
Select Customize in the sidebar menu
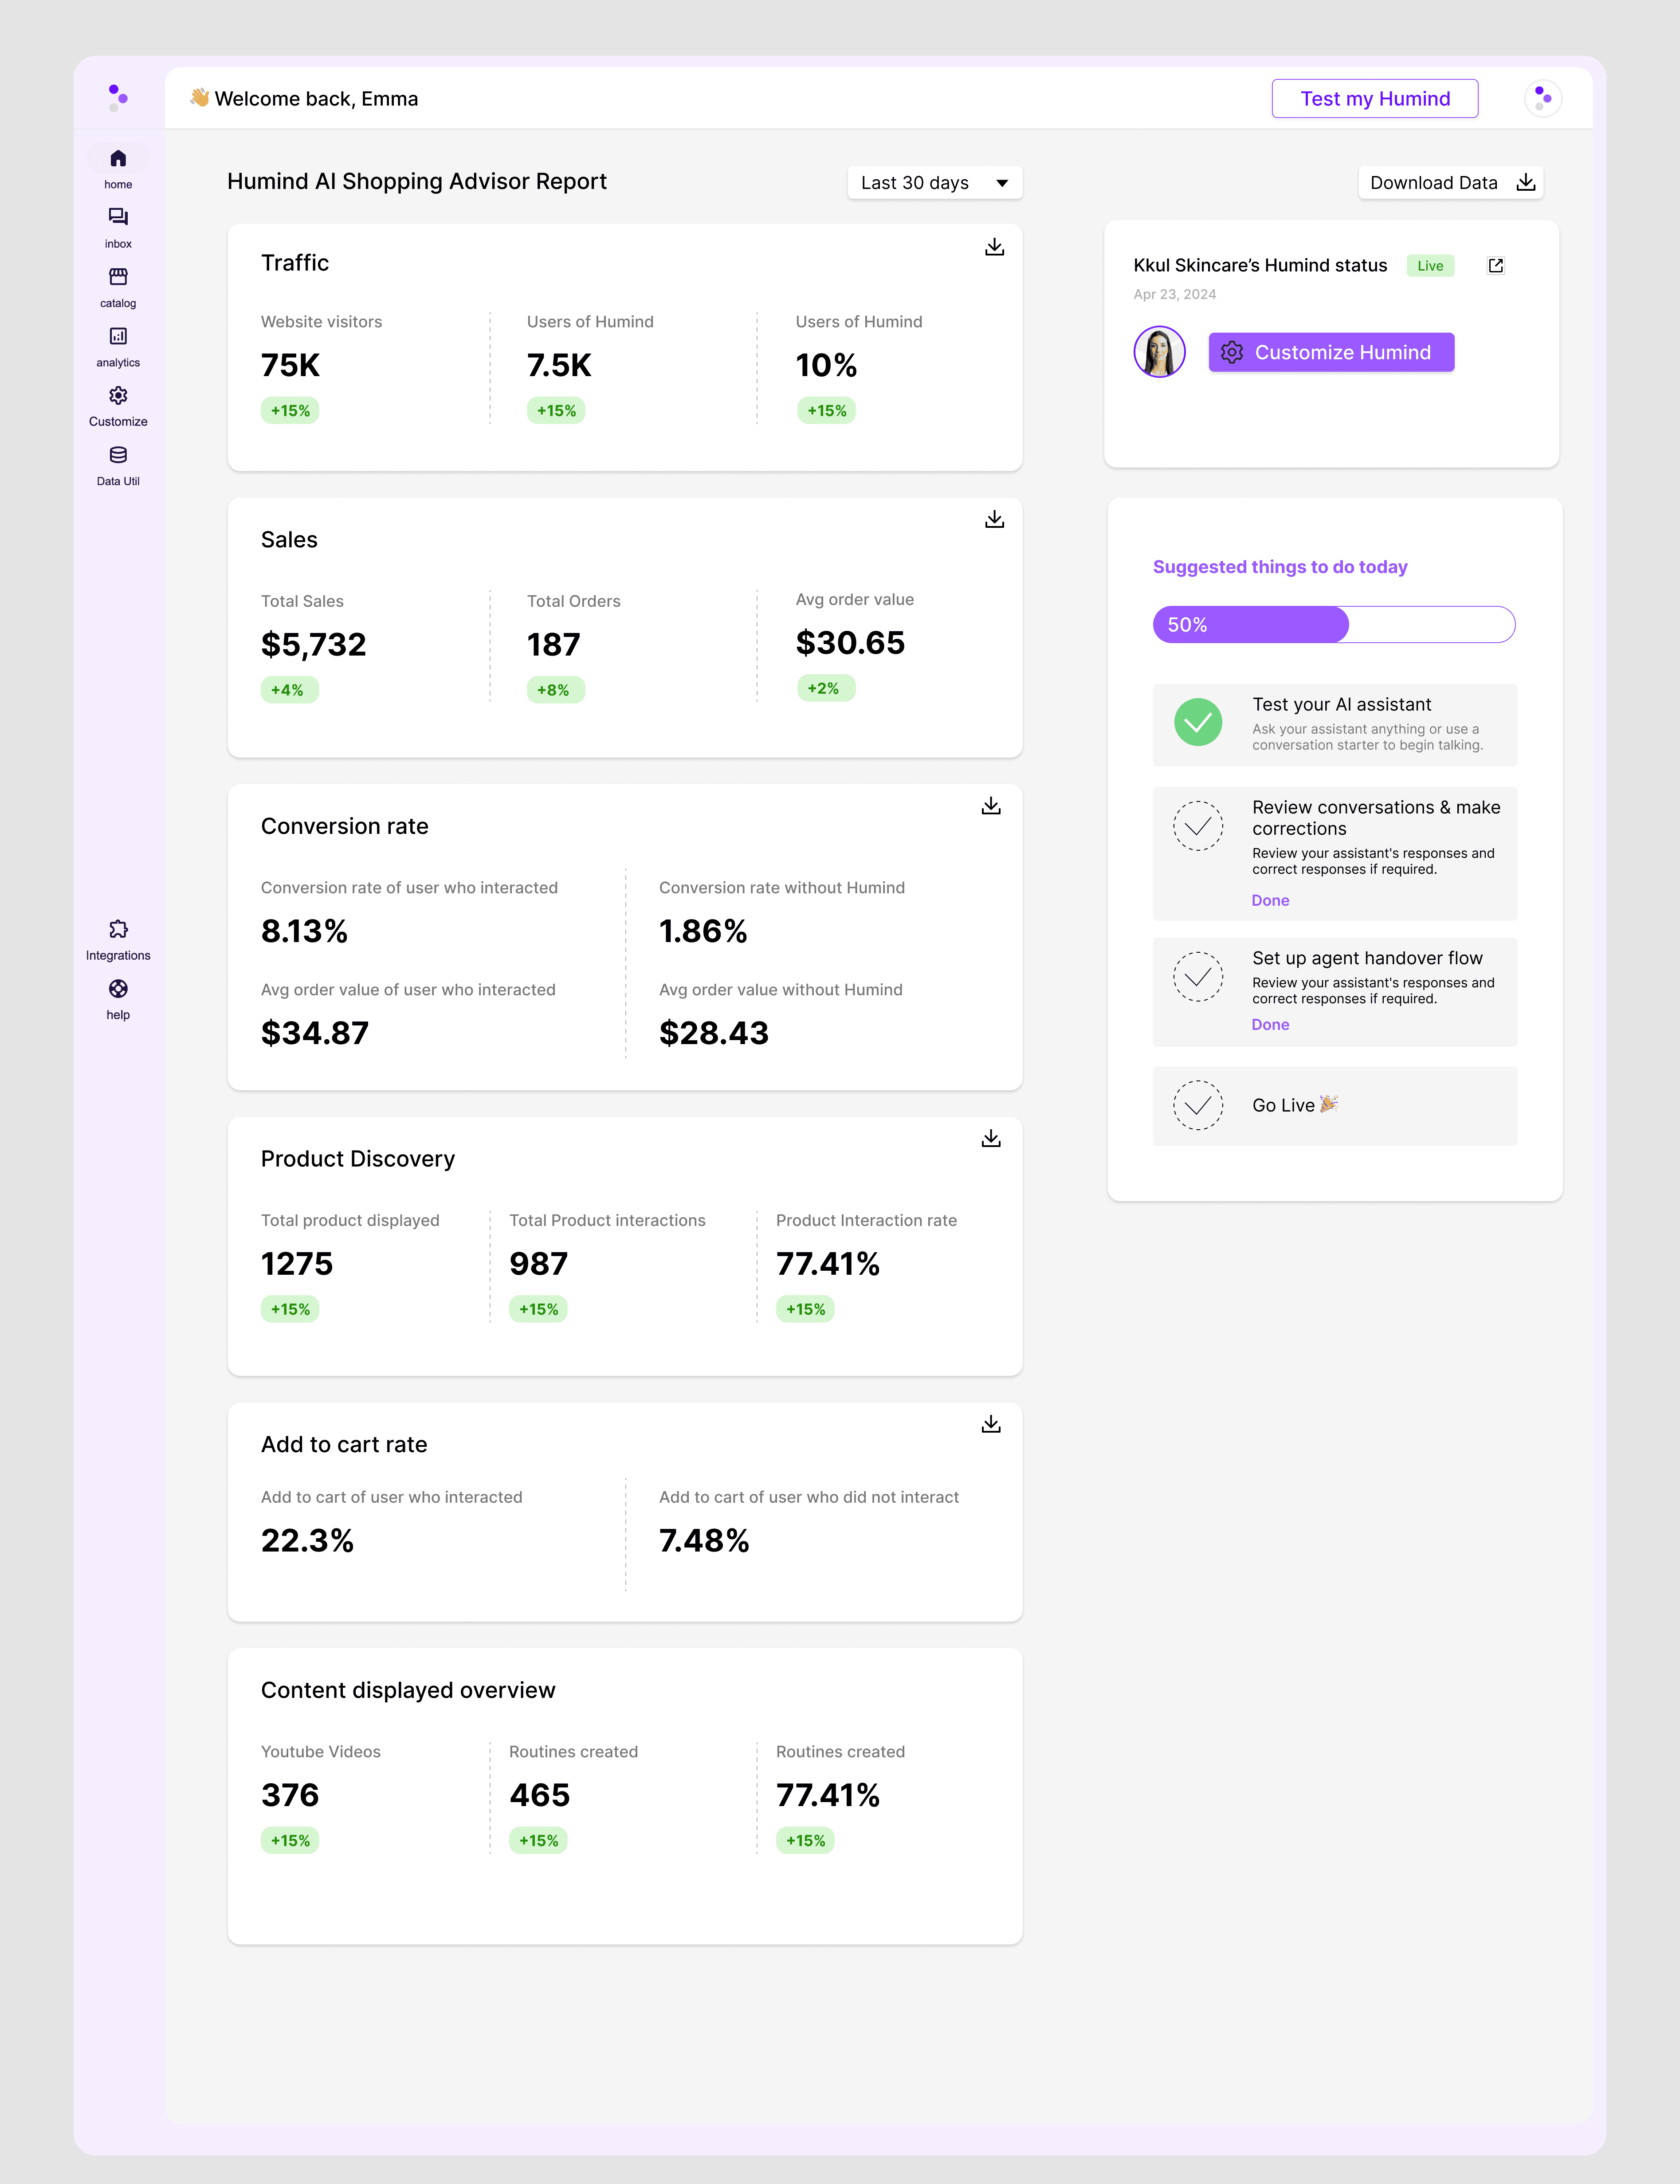click(x=118, y=396)
